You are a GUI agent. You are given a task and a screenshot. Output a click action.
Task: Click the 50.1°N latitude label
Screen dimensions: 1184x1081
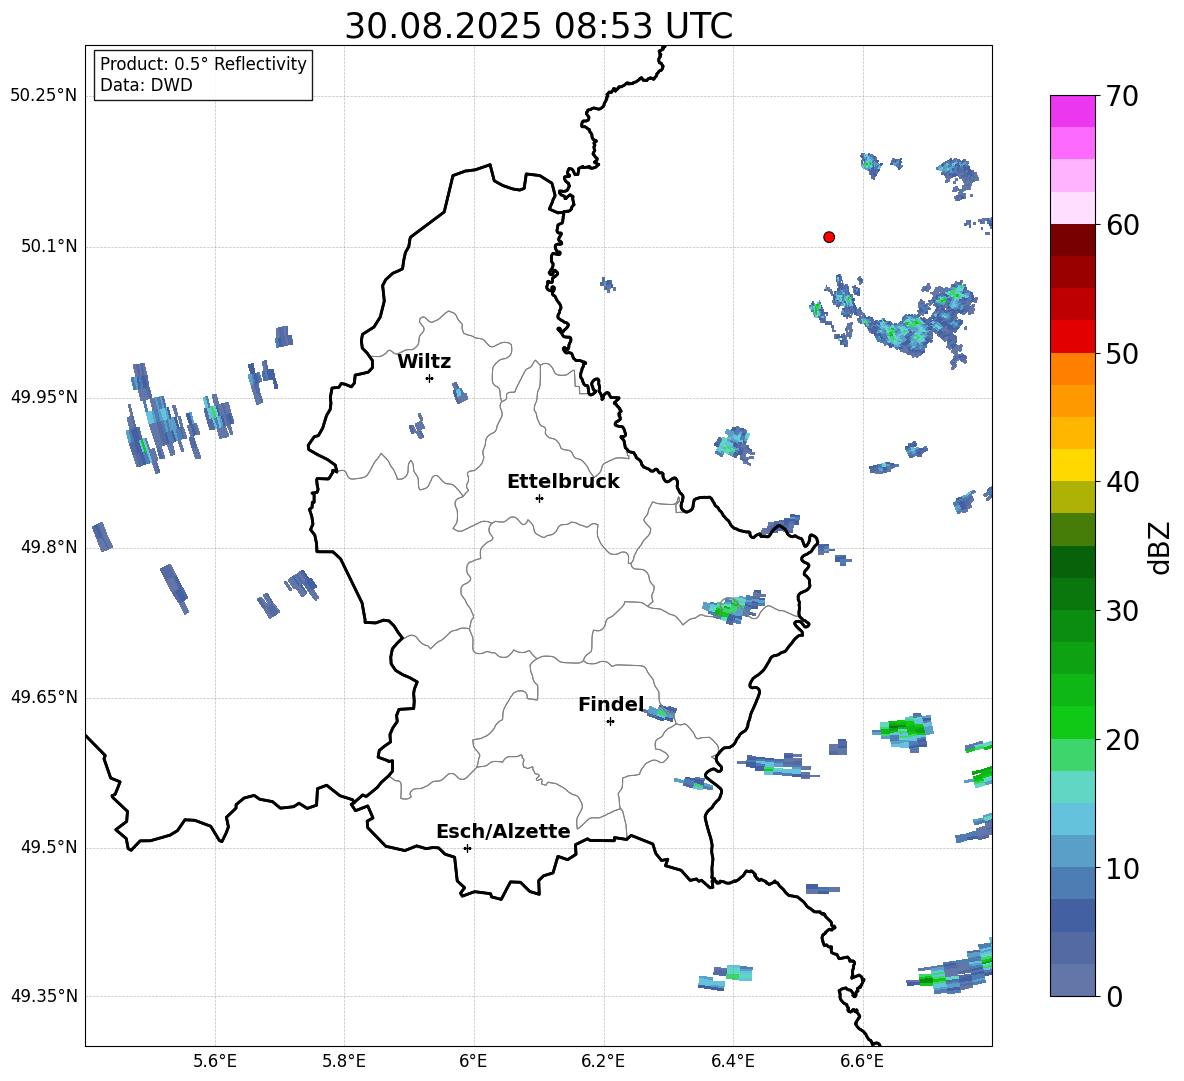click(49, 246)
